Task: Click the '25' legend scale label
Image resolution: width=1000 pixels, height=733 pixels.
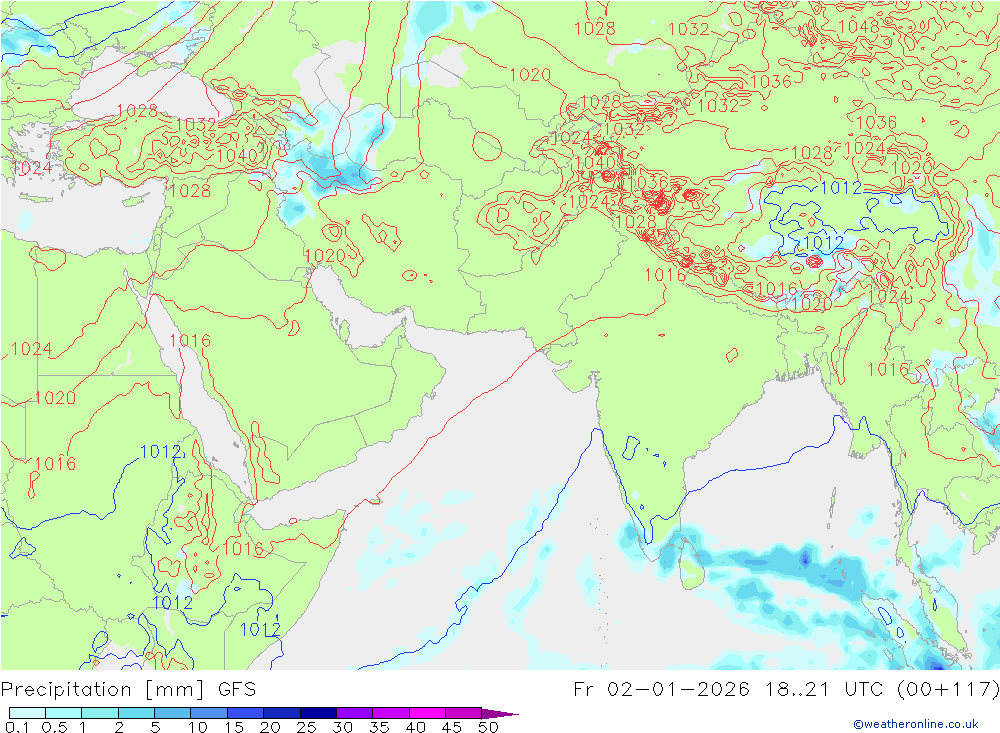Action: click(307, 727)
